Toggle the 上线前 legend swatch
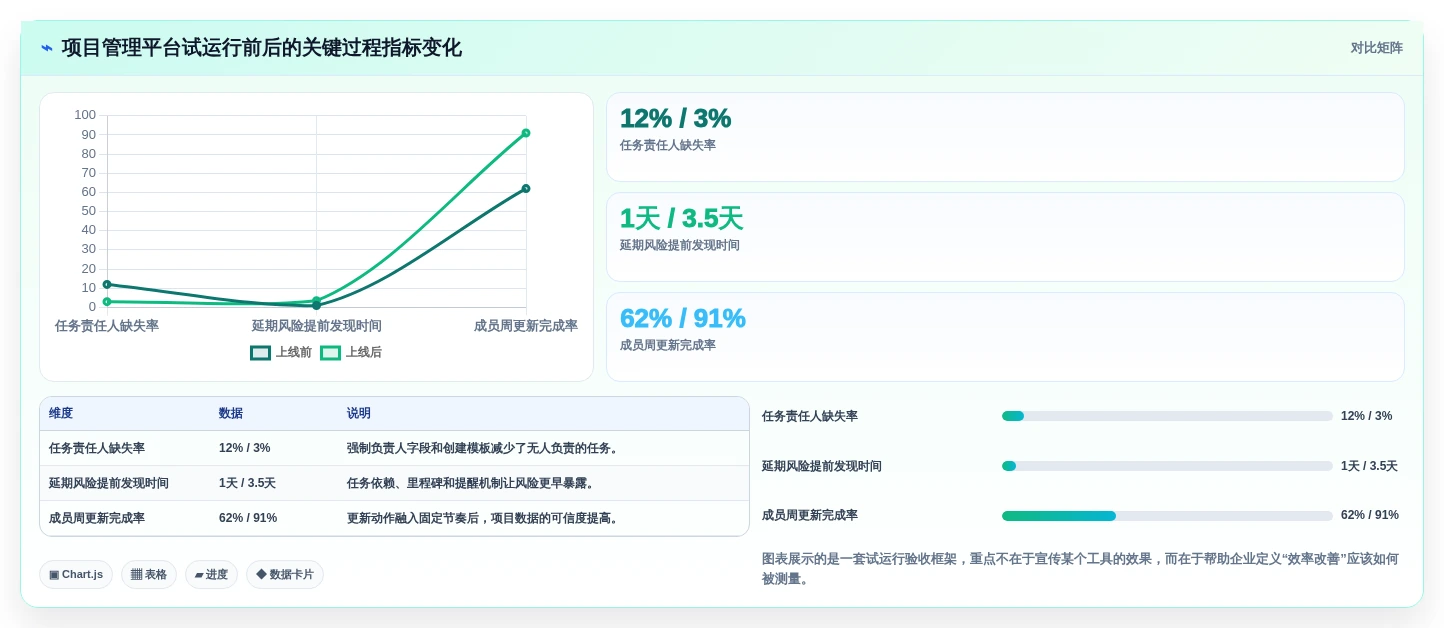Screen dimensions: 1444x628 coord(260,353)
